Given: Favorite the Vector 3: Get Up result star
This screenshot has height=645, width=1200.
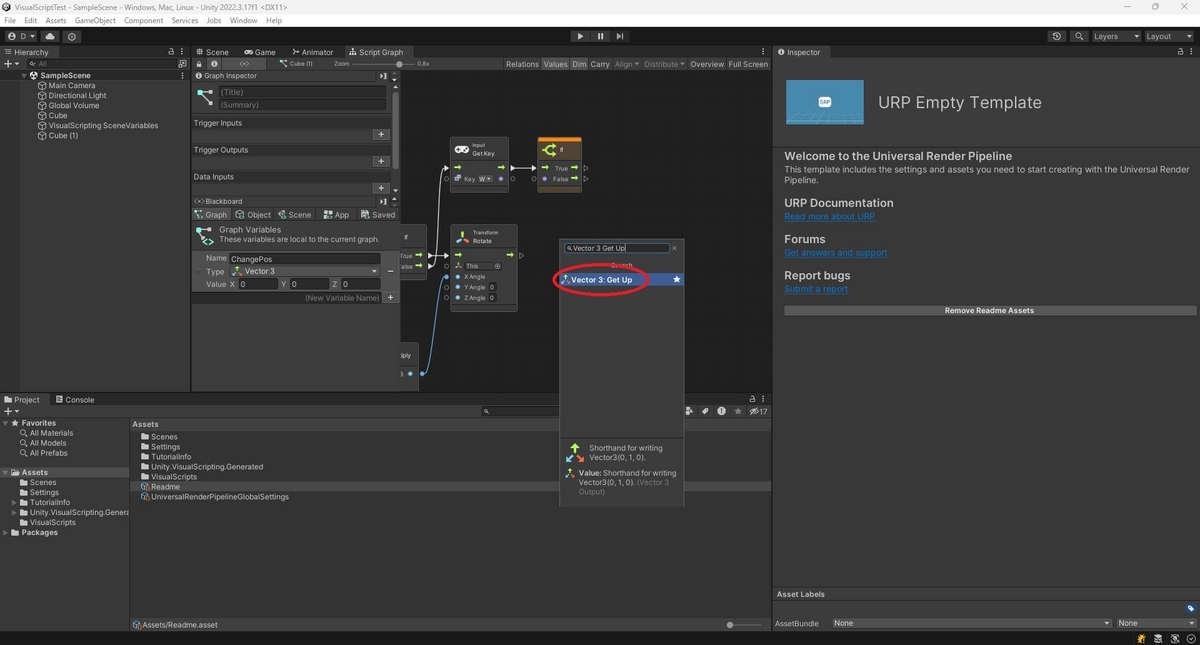Looking at the screenshot, I should click(677, 280).
